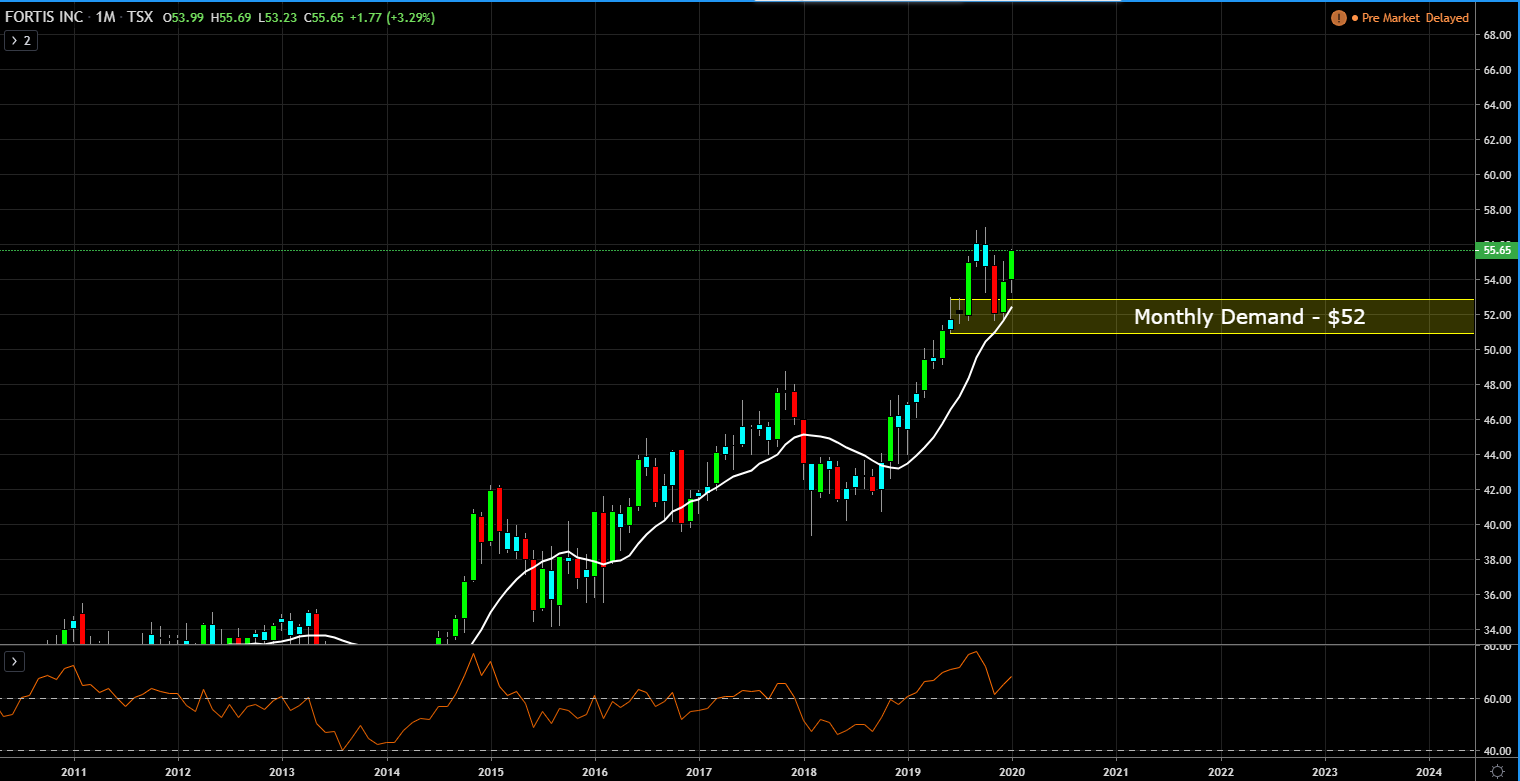Click the 2015 label on time axis

pyautogui.click(x=490, y=771)
